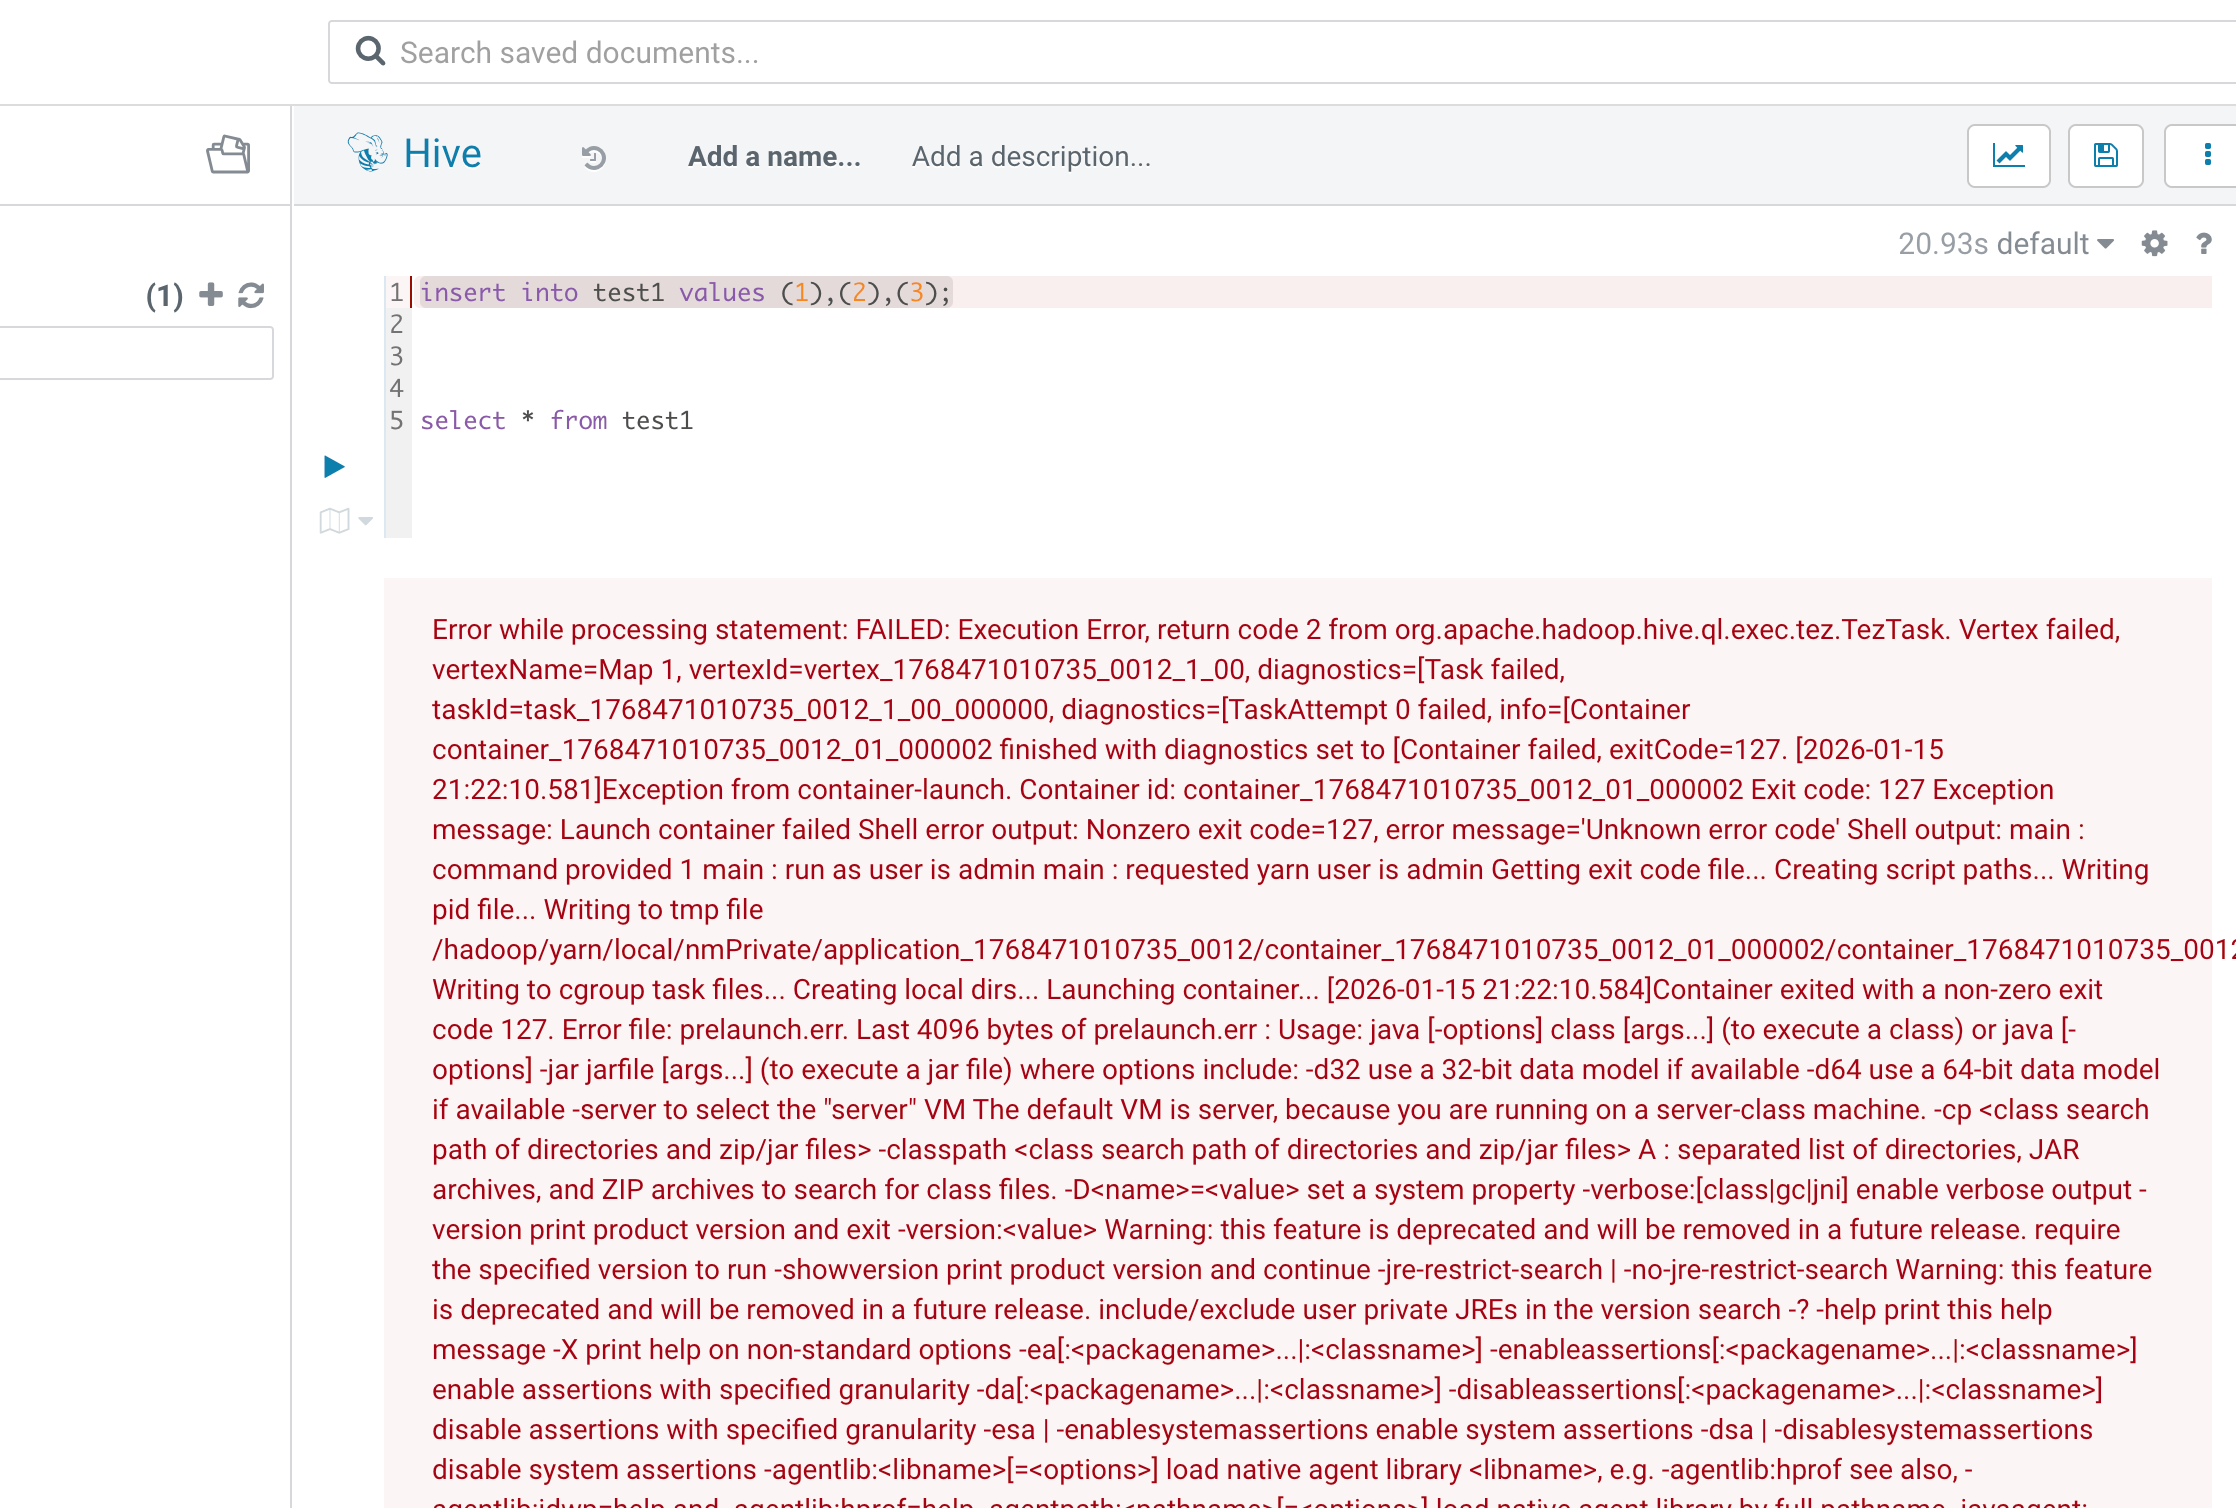This screenshot has width=2236, height=1508.
Task: Click the Hive editor logo icon
Action: pos(367,153)
